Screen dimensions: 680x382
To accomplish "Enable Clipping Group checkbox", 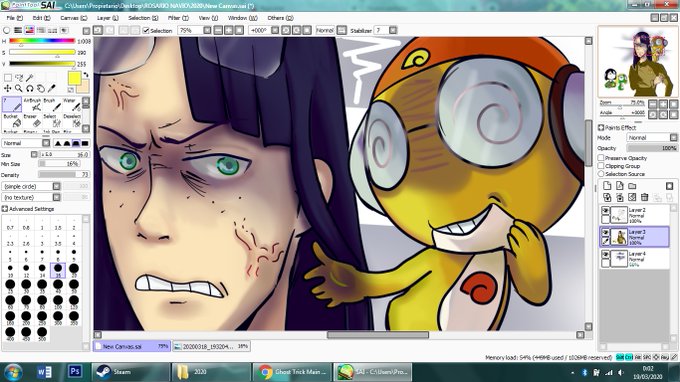I will click(x=601, y=166).
